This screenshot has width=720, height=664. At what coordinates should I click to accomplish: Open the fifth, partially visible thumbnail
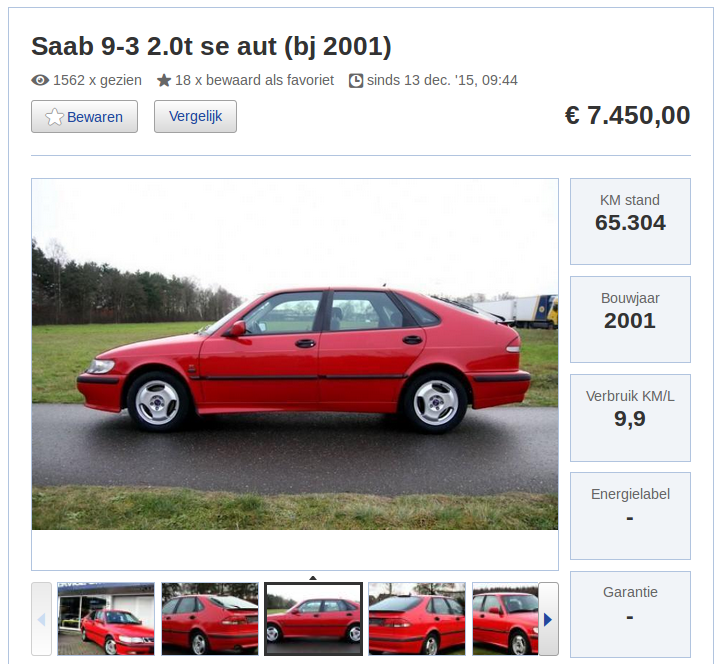point(505,619)
